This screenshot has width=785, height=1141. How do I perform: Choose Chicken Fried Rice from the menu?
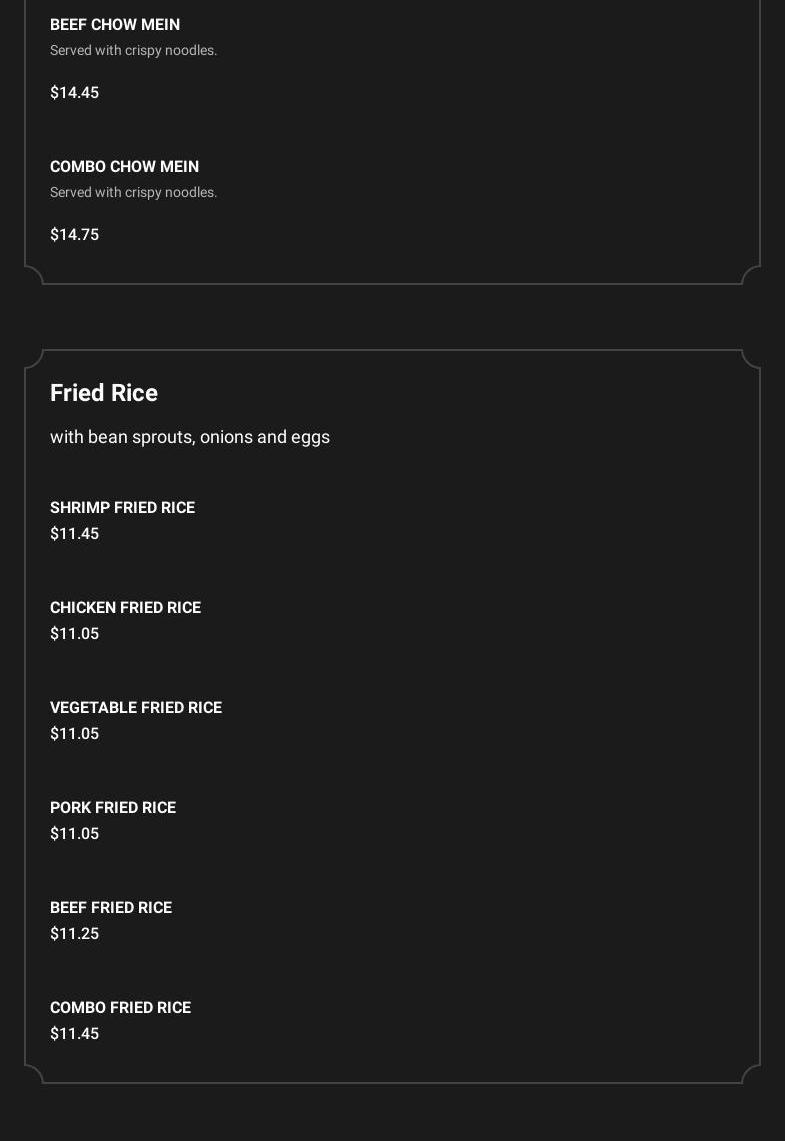125,607
